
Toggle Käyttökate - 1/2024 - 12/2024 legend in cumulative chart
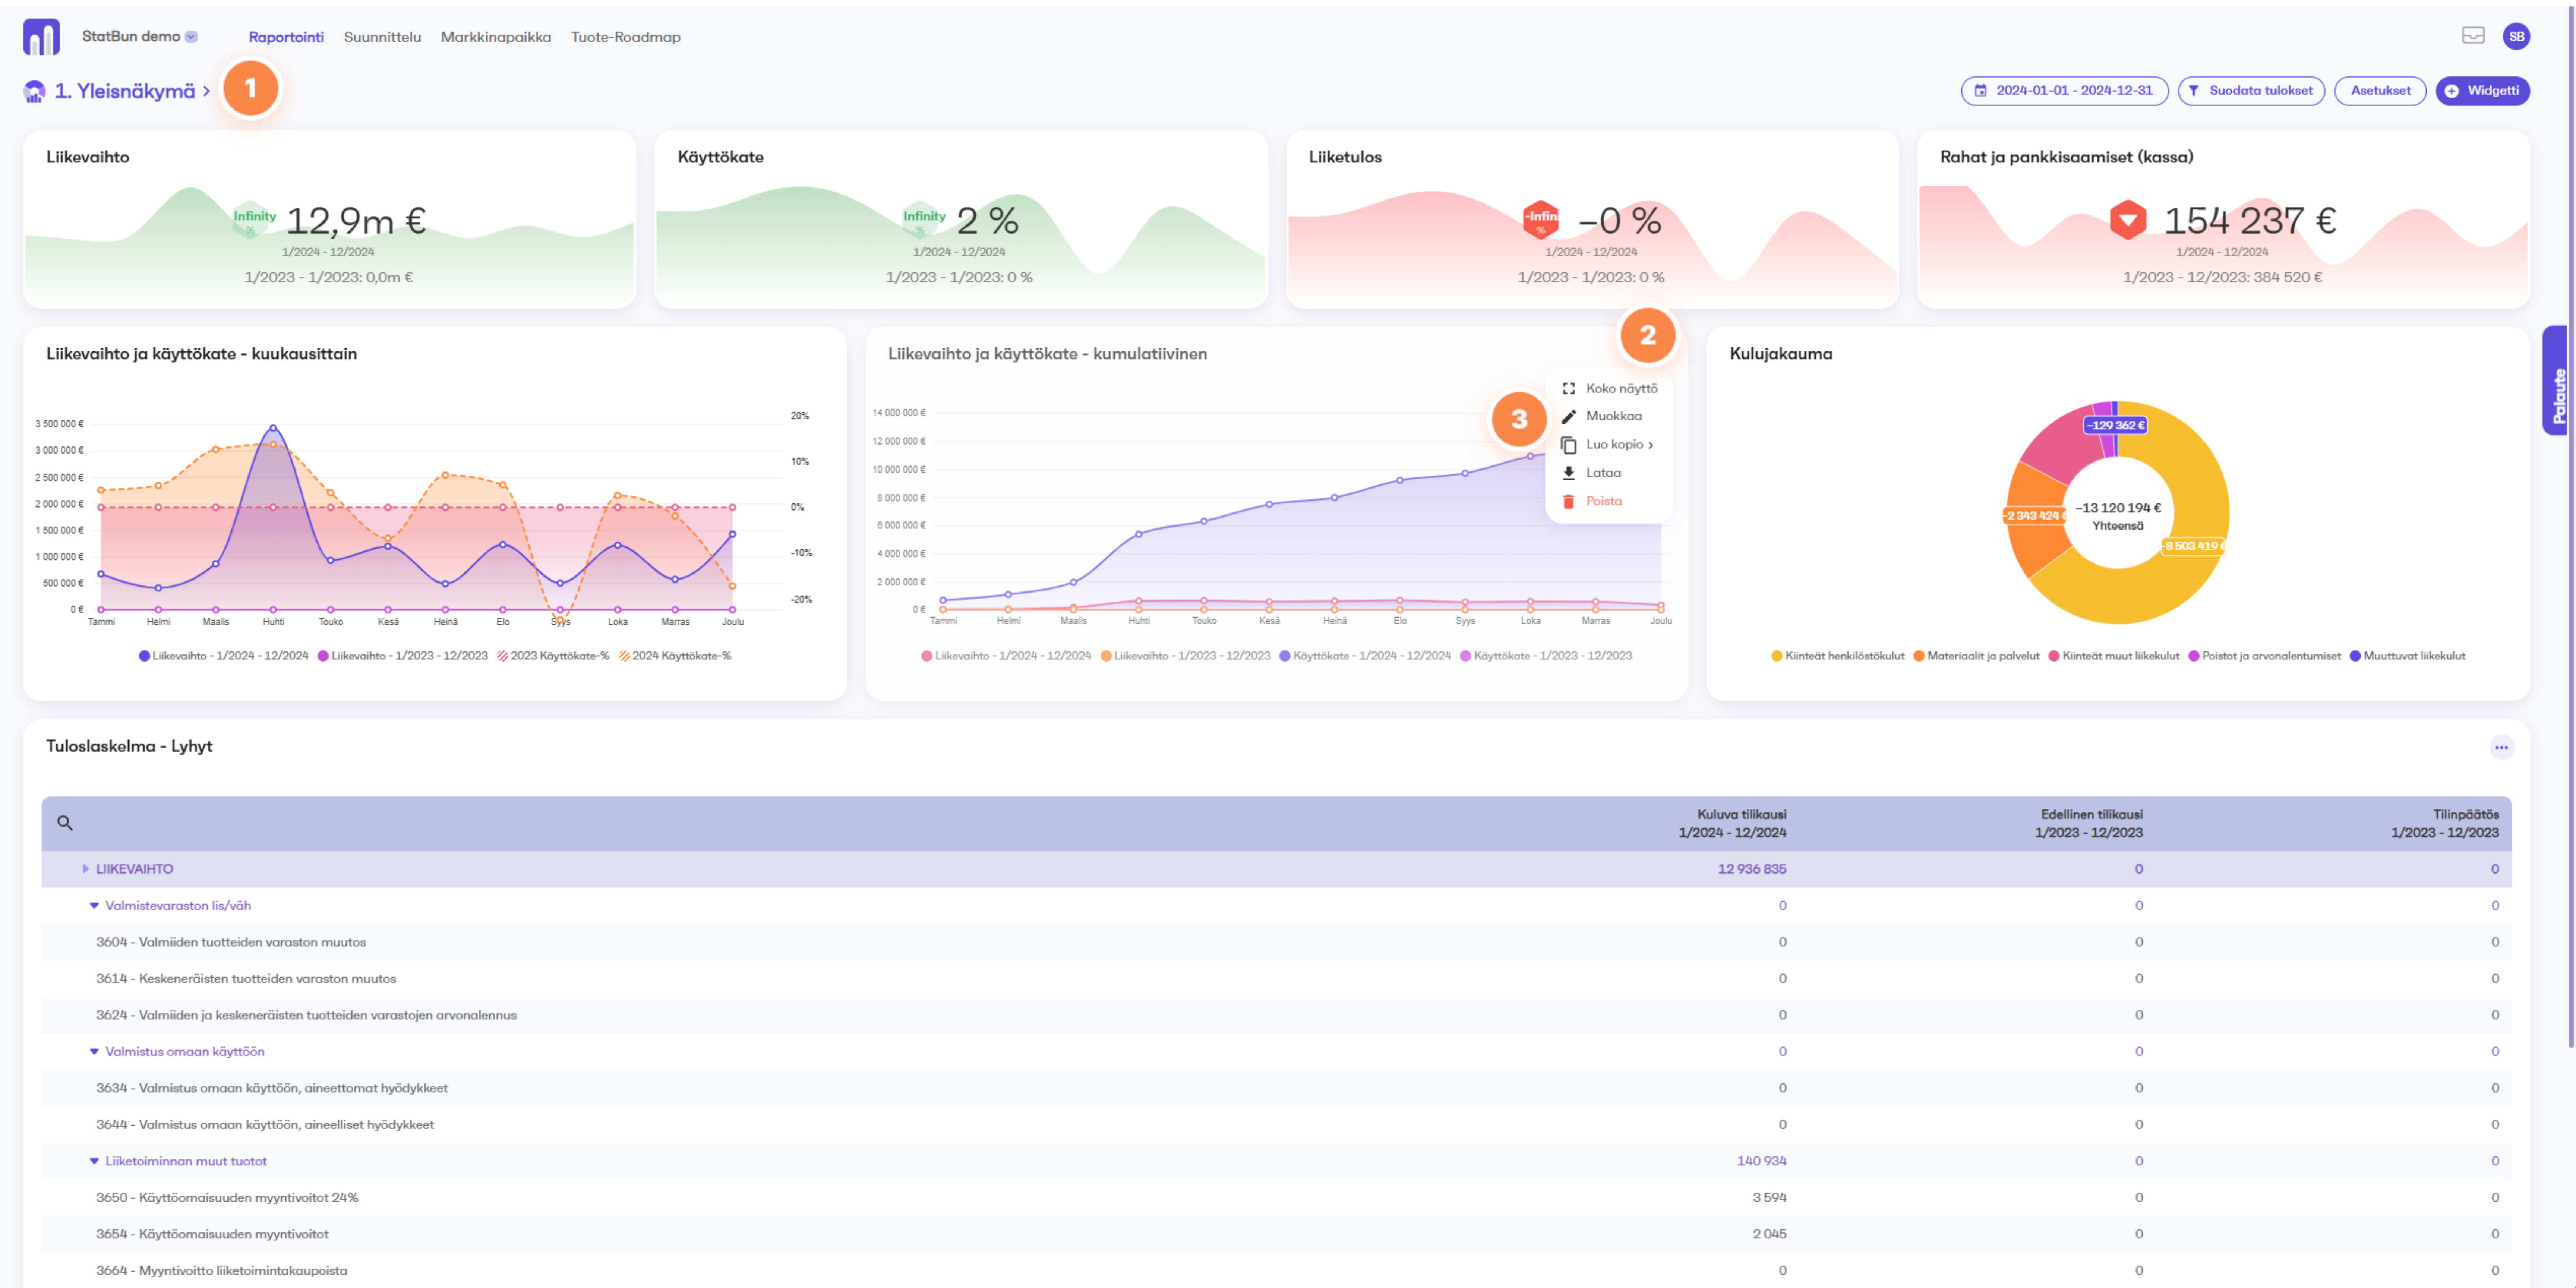[1365, 656]
